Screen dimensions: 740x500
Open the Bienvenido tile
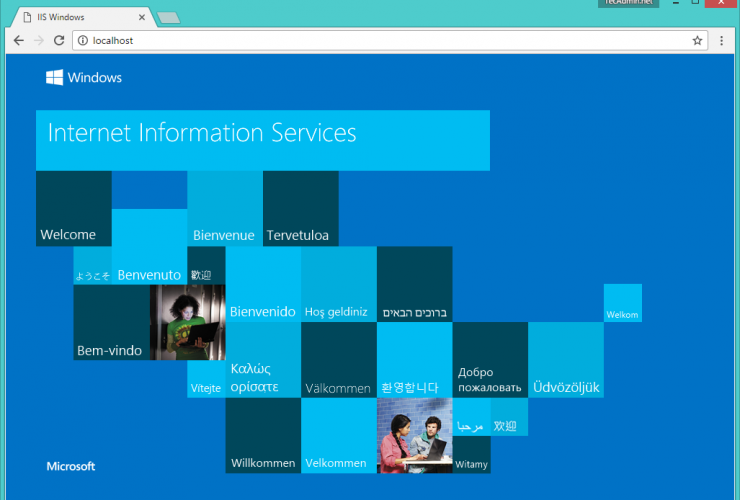click(263, 285)
